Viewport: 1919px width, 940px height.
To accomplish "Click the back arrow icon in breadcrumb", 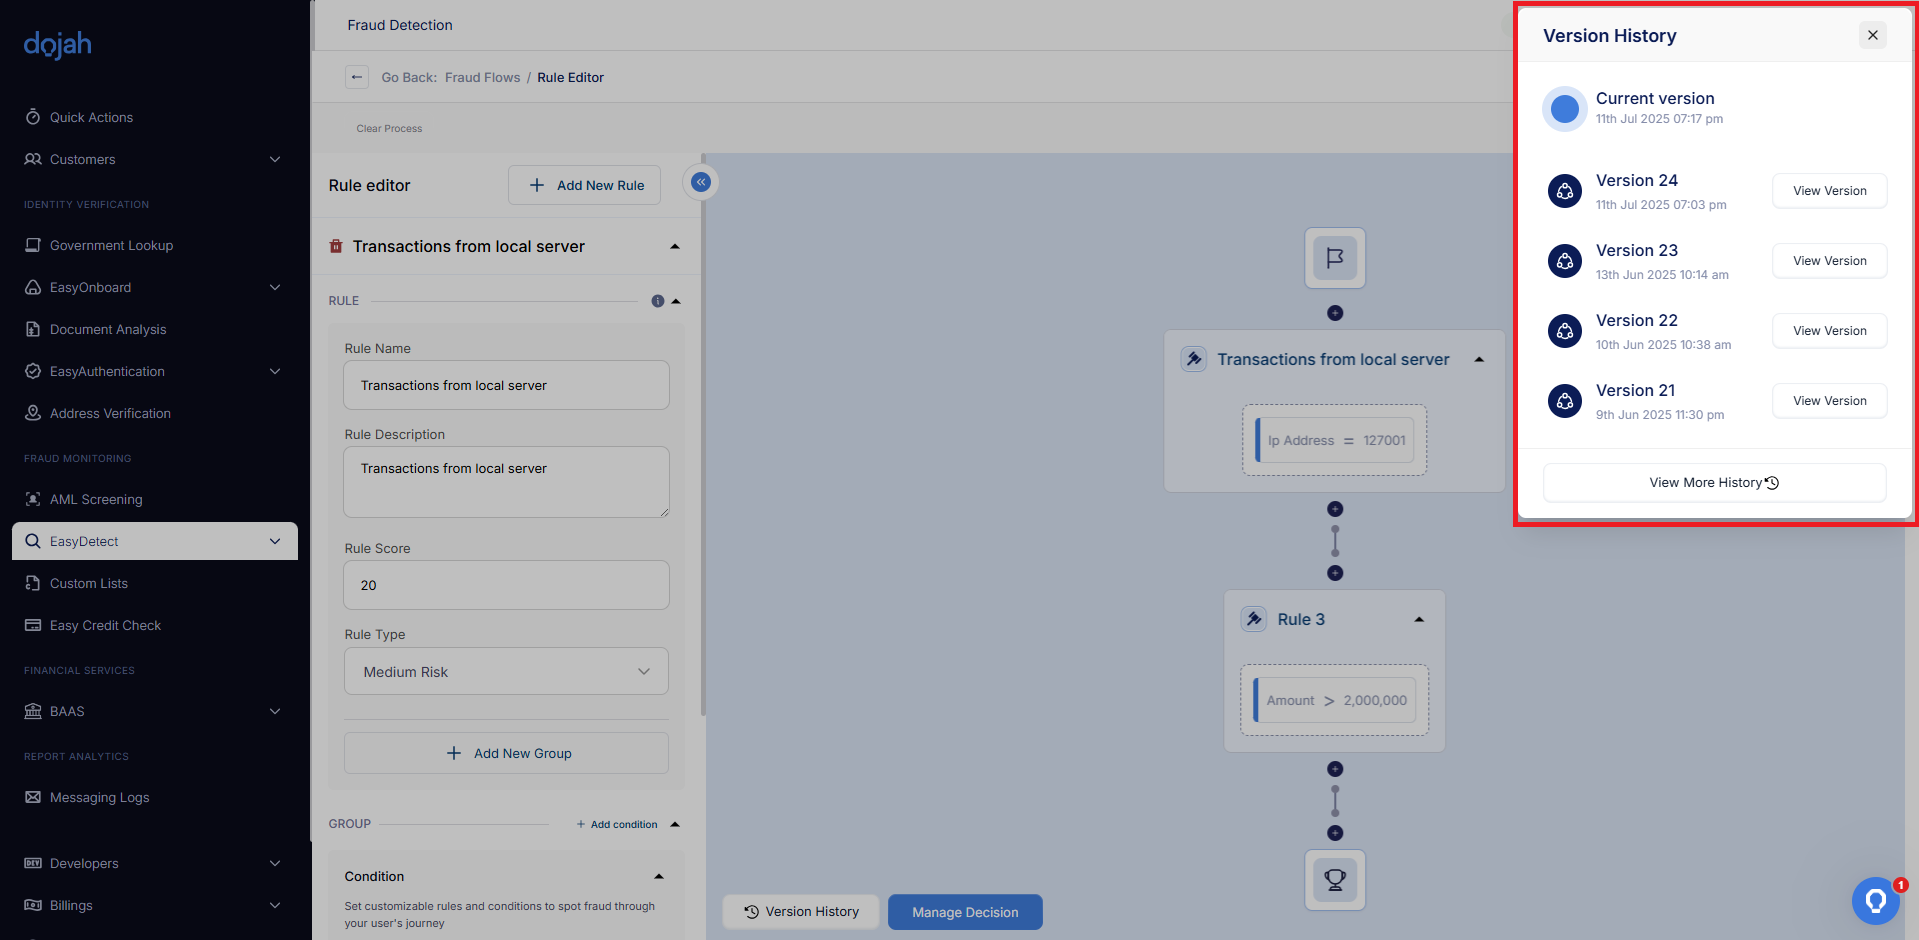I will [357, 77].
